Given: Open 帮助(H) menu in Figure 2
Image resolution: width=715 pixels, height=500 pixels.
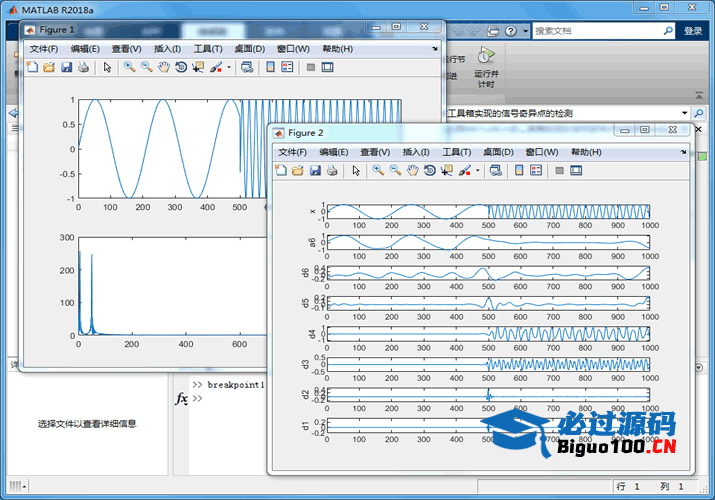Looking at the screenshot, I should 586,152.
